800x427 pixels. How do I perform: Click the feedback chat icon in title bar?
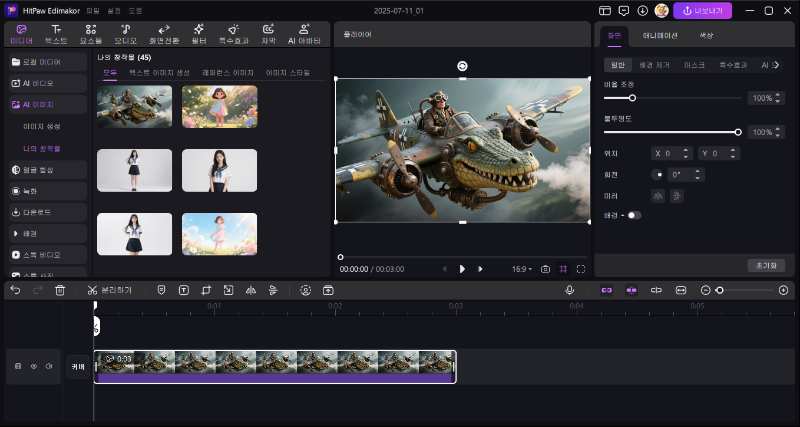click(x=623, y=11)
